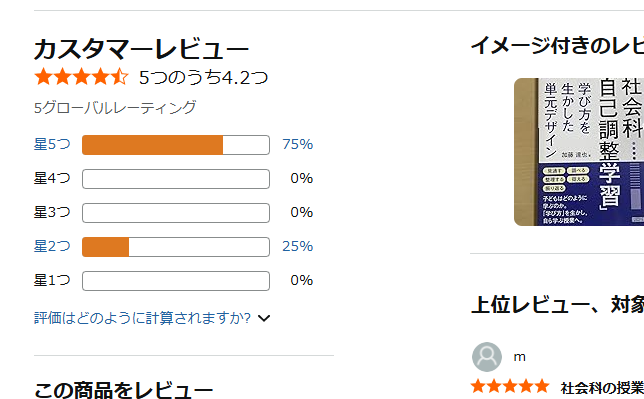Filter reviews by 星2つ link
The height and width of the screenshot is (399, 644).
point(52,247)
